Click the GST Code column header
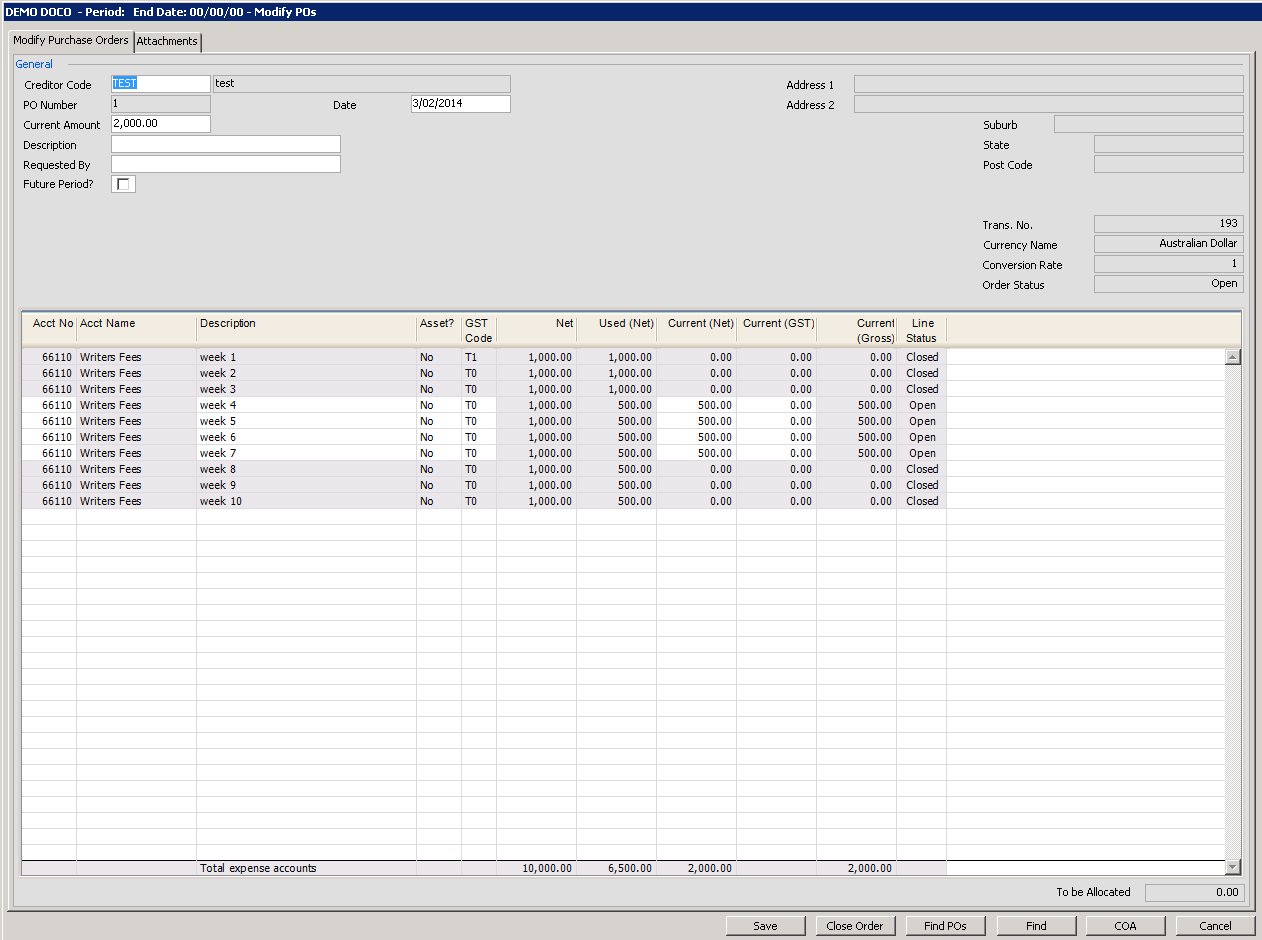Viewport: 1262px width, 940px height. (x=479, y=331)
